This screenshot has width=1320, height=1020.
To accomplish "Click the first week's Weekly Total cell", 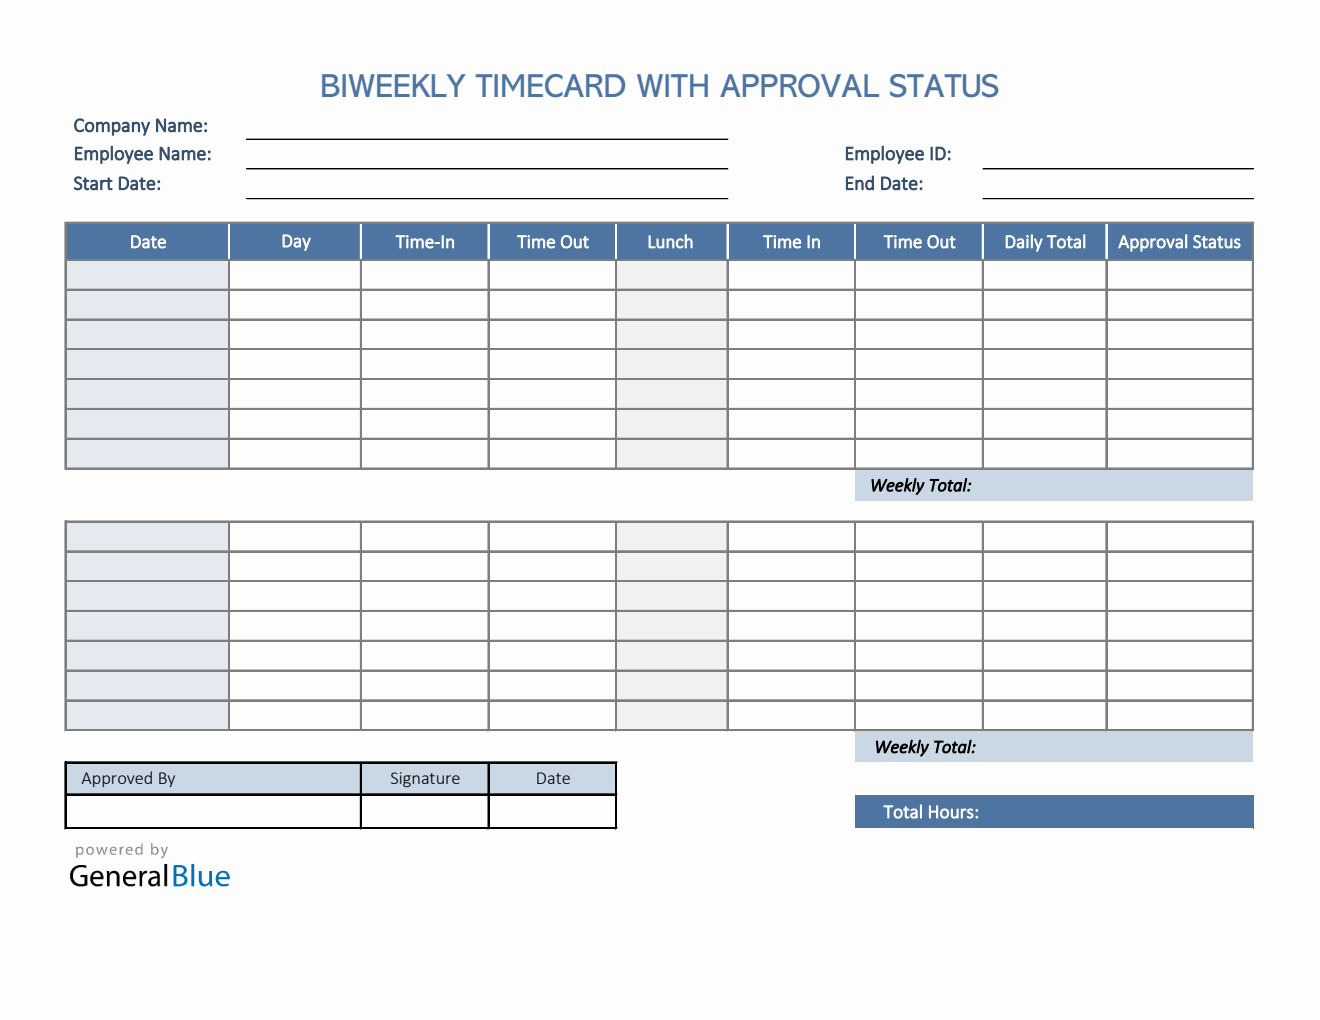I will click(1053, 485).
